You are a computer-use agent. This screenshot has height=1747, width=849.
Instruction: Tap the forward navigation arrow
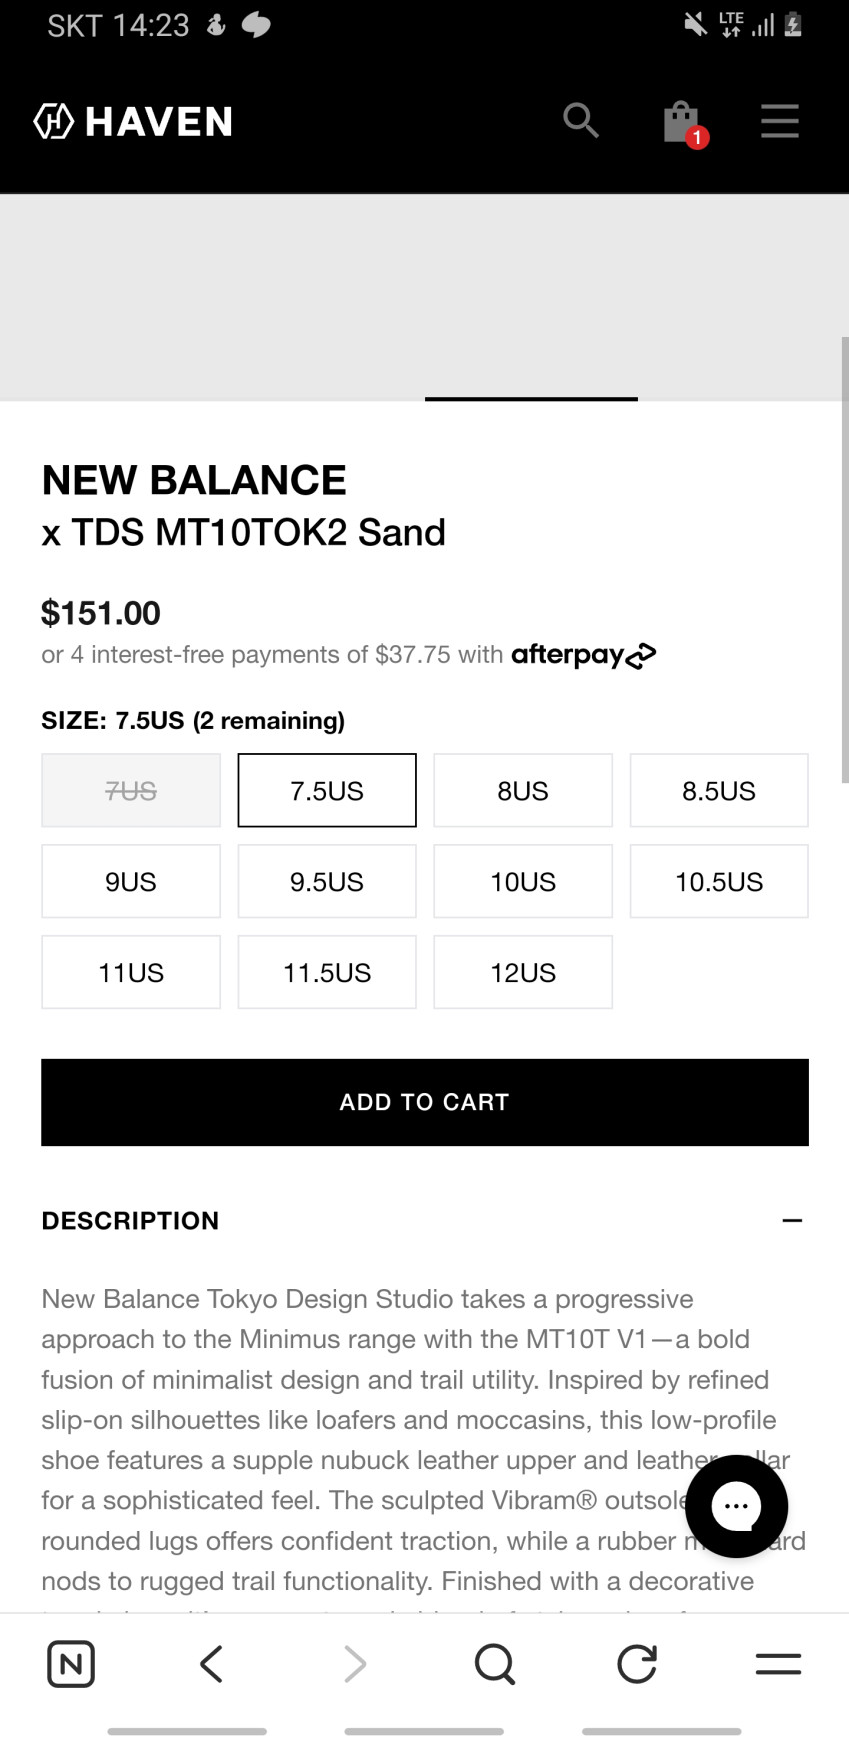355,1664
